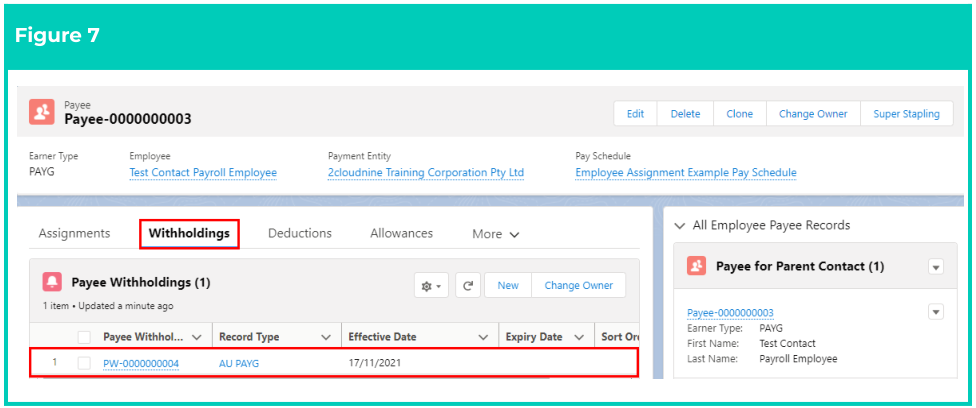976x408 pixels.
Task: Open Record Type column menu chevron
Action: pos(326,337)
